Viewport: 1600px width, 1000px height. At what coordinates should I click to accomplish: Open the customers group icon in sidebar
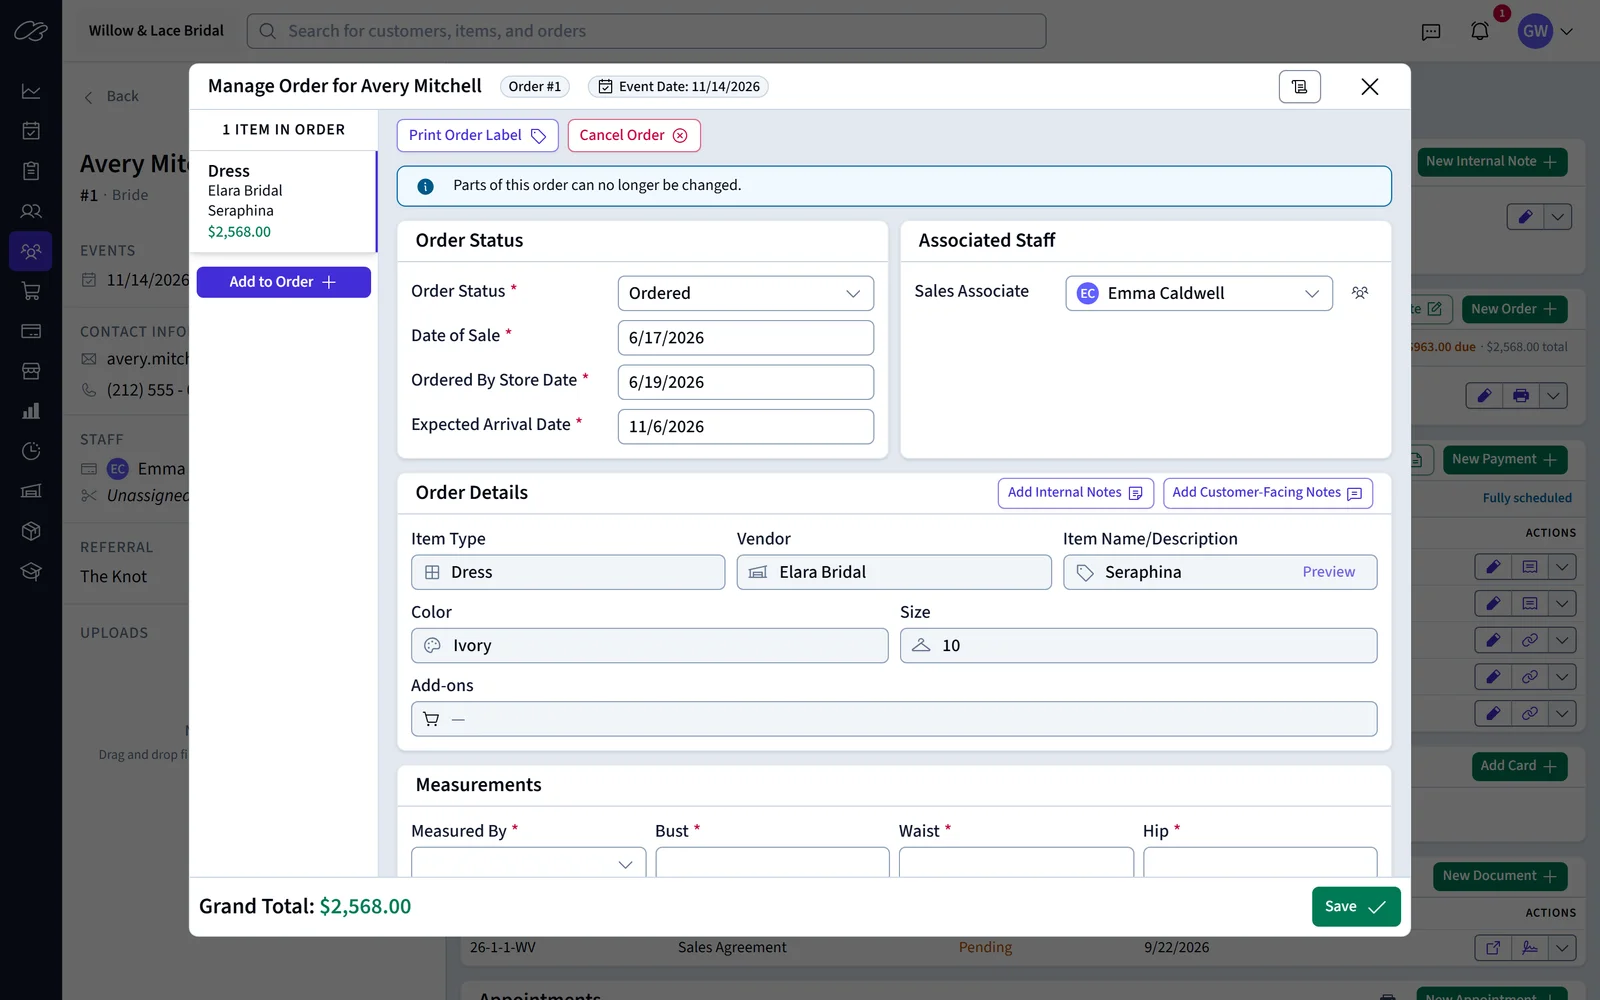[31, 251]
